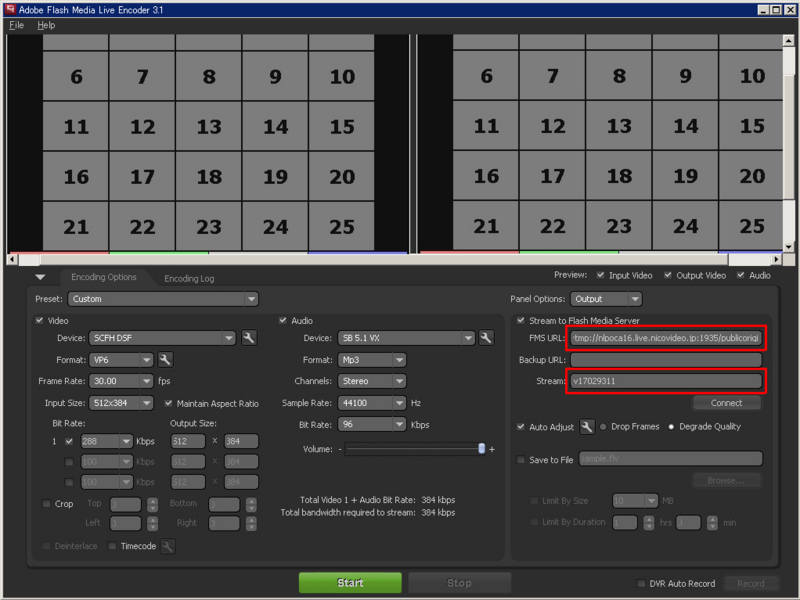Viewport: 800px width, 600px height.
Task: Enable Save to File
Action: point(520,460)
